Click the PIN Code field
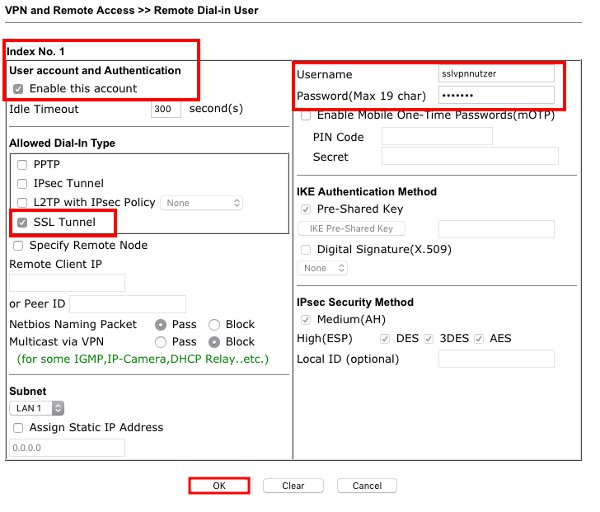The height and width of the screenshot is (512, 600). click(437, 137)
